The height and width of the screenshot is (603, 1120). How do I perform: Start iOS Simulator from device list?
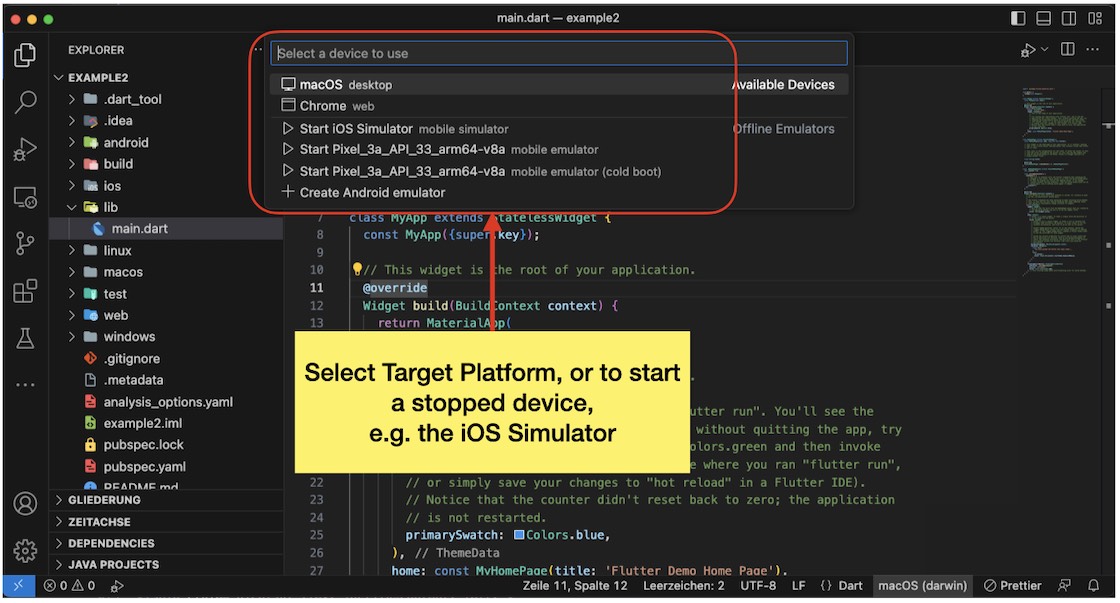[559, 129]
